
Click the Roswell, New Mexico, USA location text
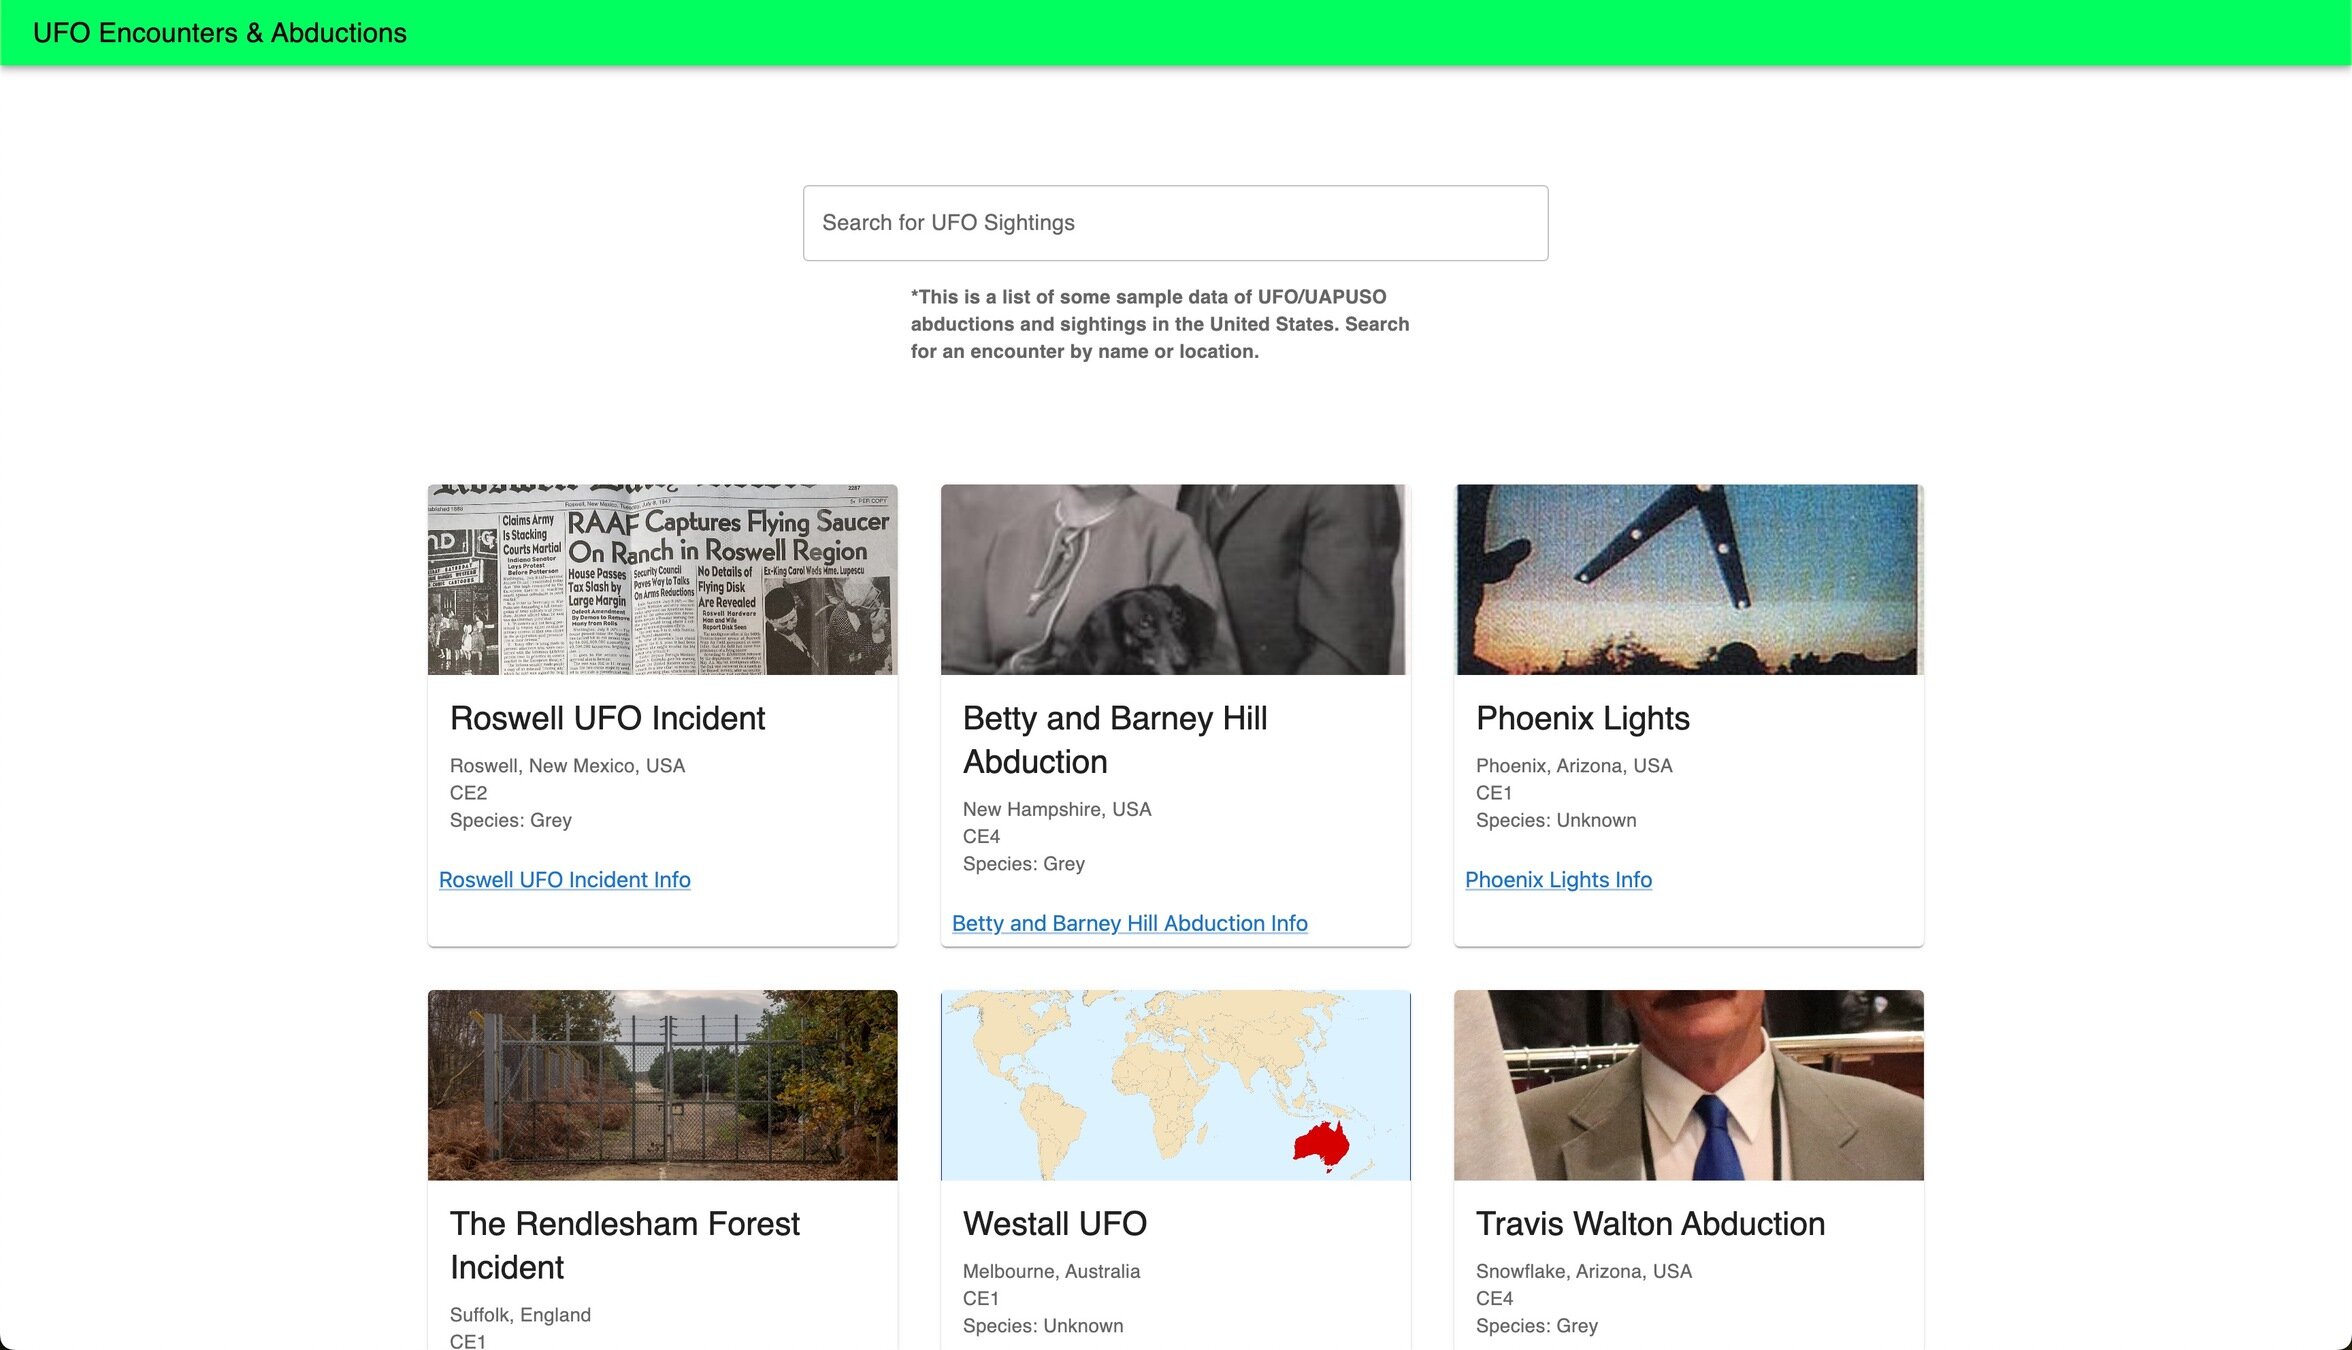point(567,765)
